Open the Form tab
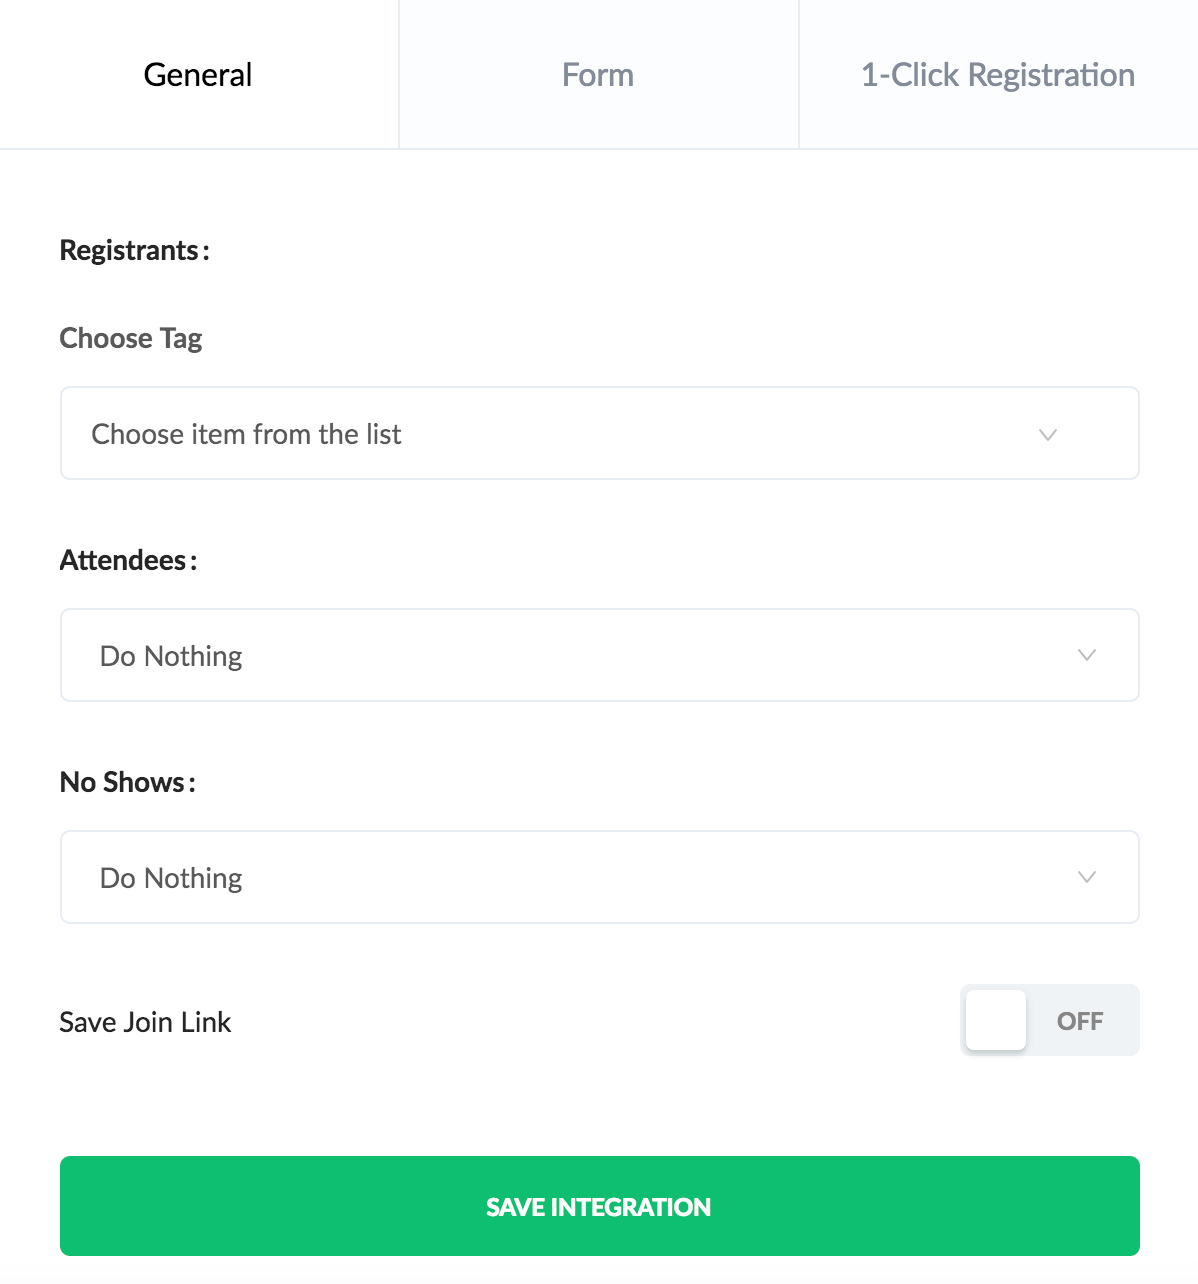Viewport: 1198px width, 1284px height. pyautogui.click(x=598, y=75)
